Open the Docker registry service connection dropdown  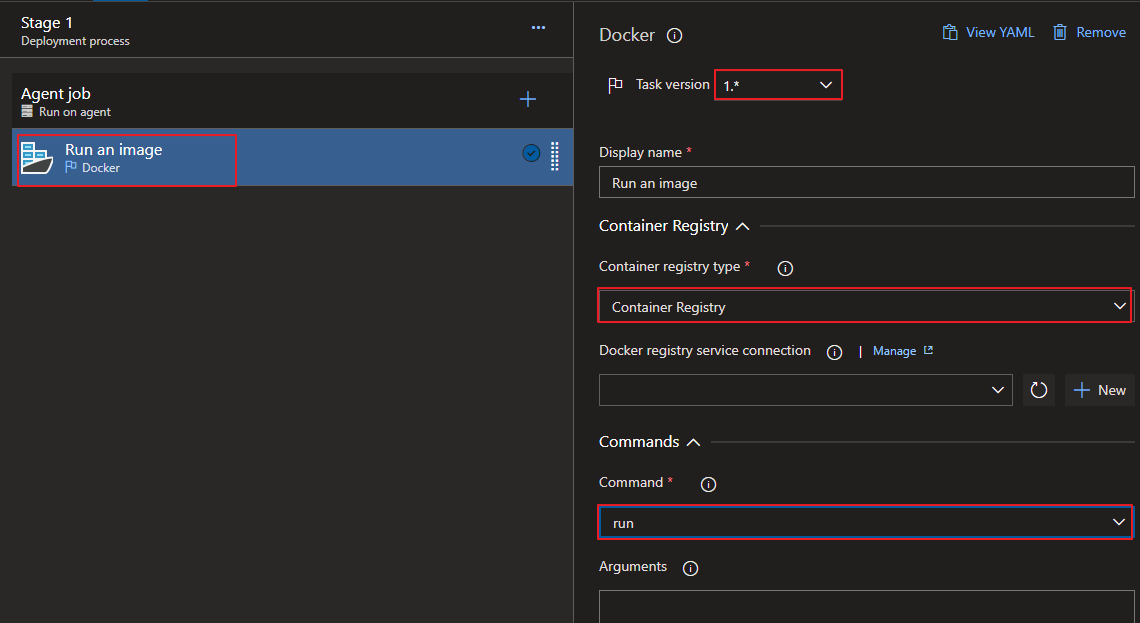click(x=805, y=390)
